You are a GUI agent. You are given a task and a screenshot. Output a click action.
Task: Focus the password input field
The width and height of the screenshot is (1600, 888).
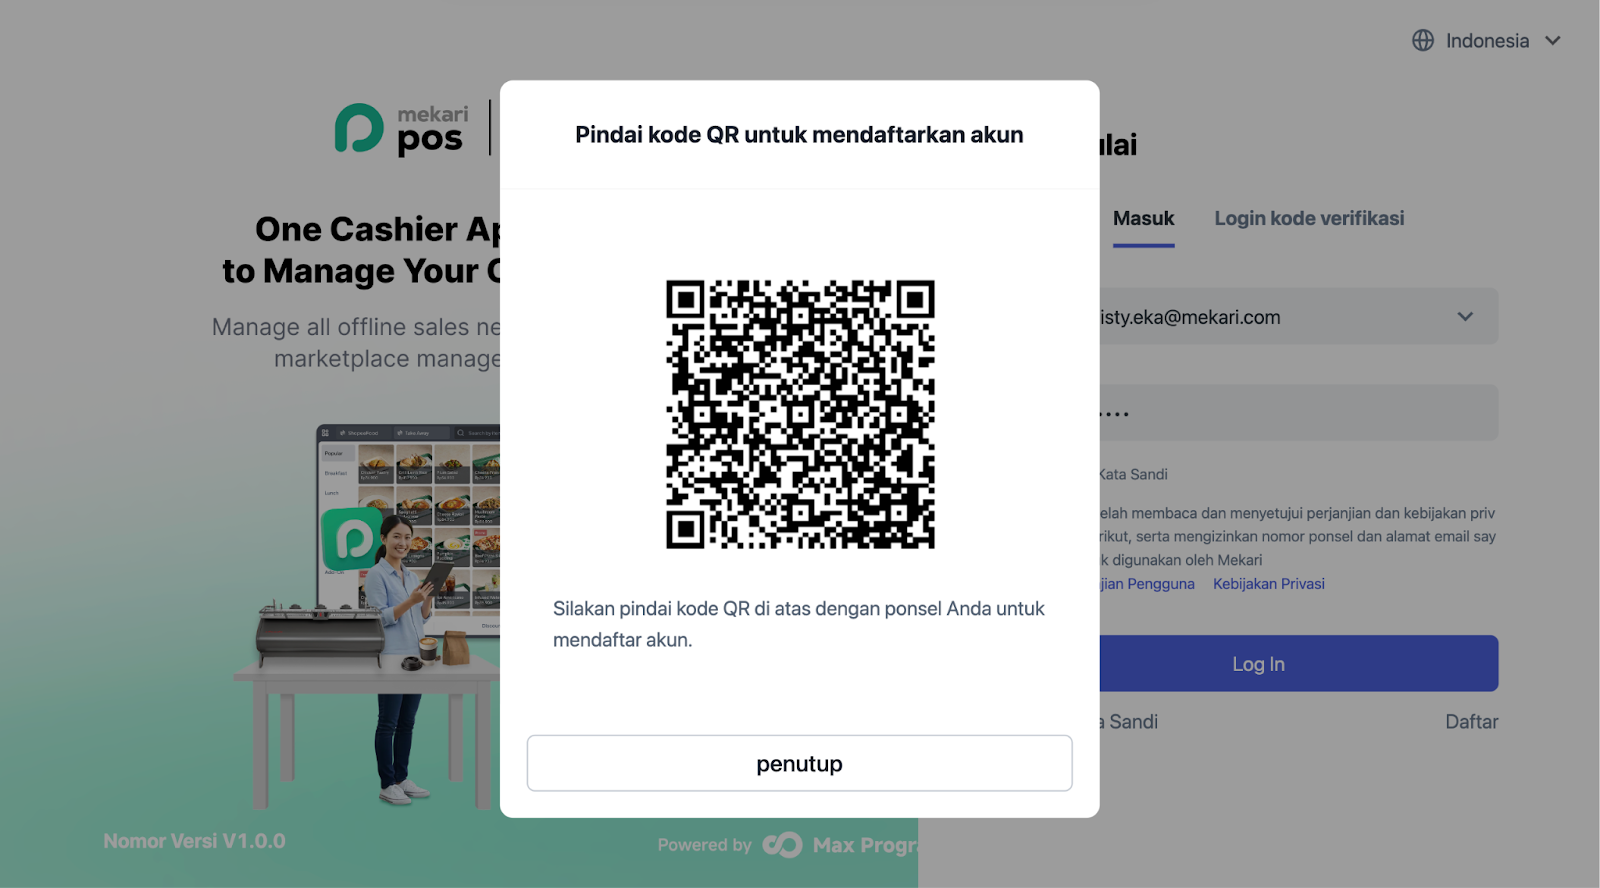click(1298, 413)
